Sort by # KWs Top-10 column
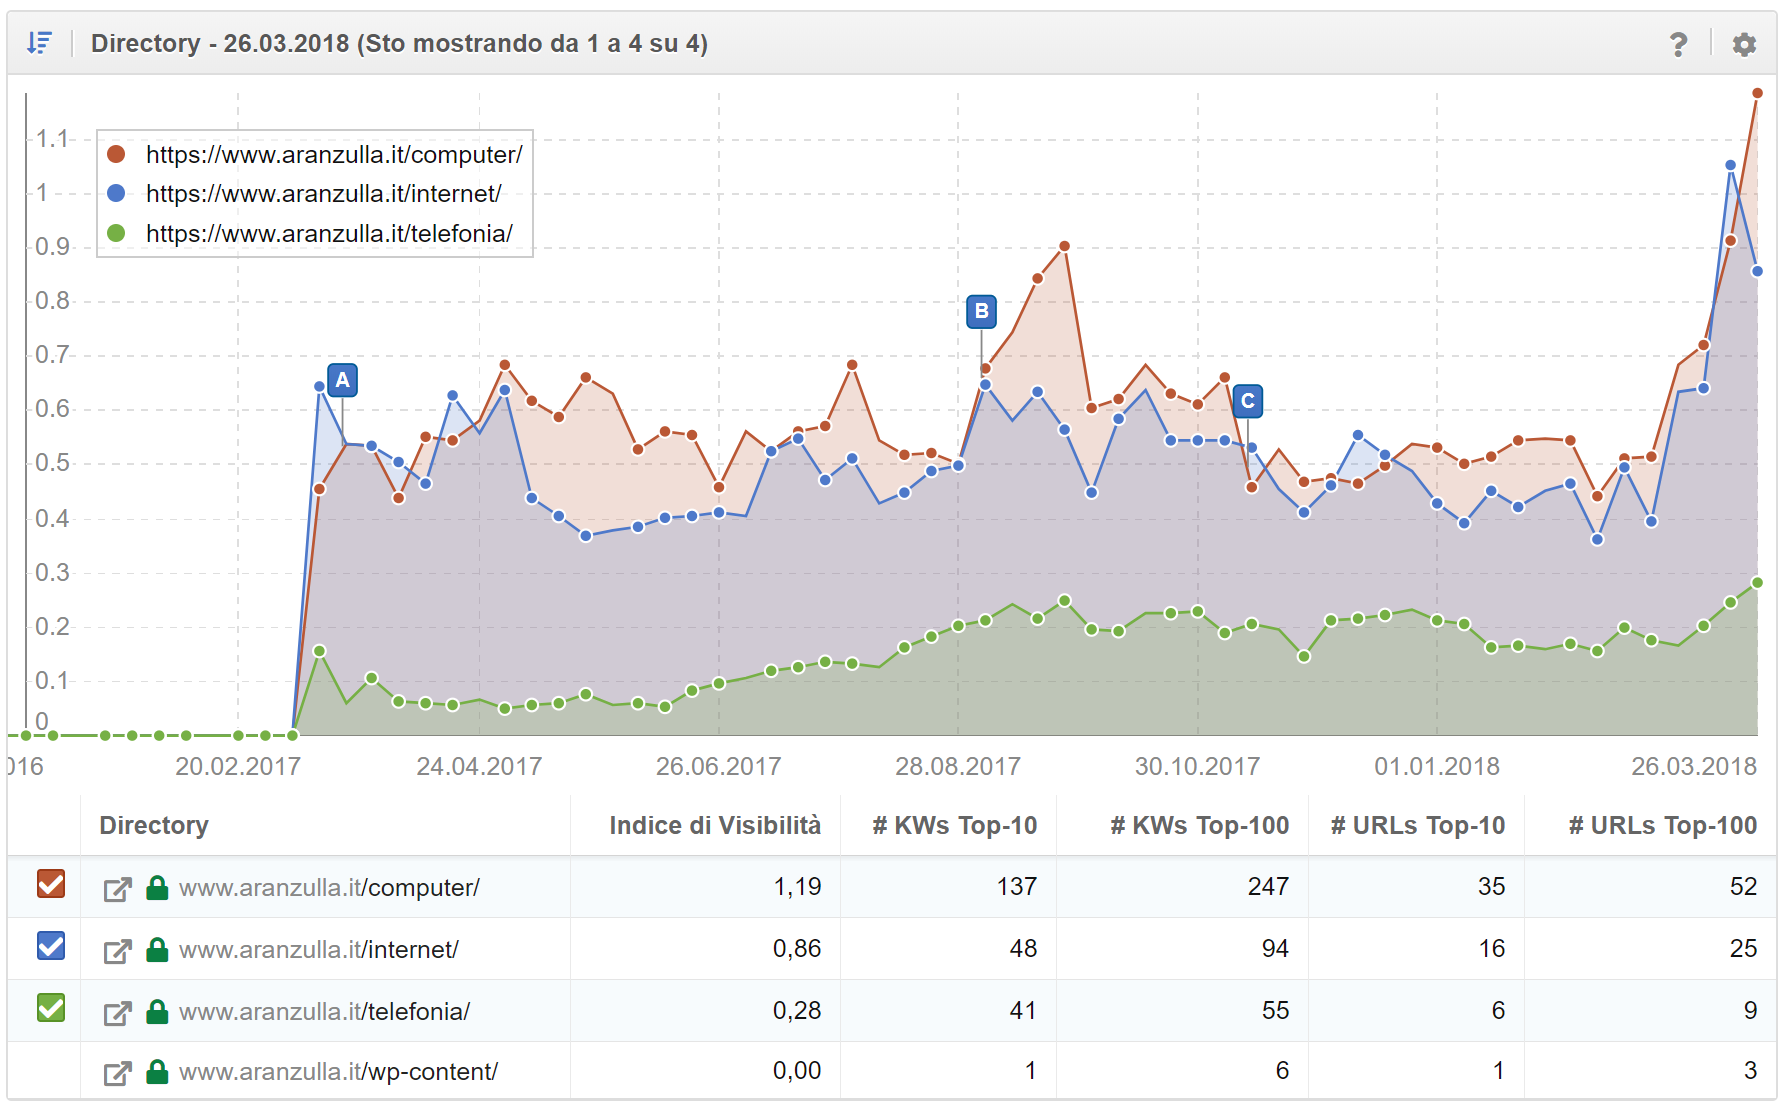Viewport: 1788px width, 1113px height. (x=955, y=825)
